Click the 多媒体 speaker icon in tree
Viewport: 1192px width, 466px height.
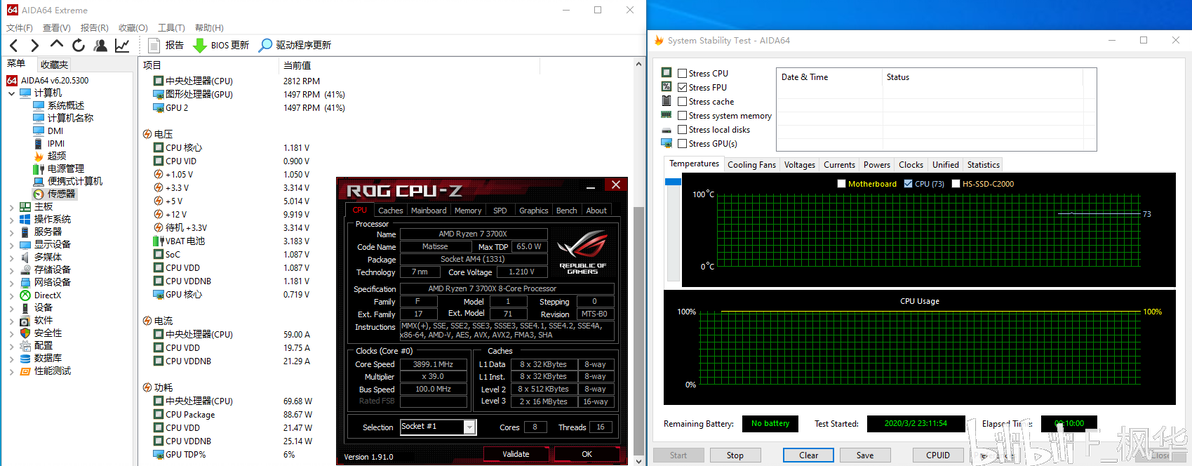click(x=25, y=257)
